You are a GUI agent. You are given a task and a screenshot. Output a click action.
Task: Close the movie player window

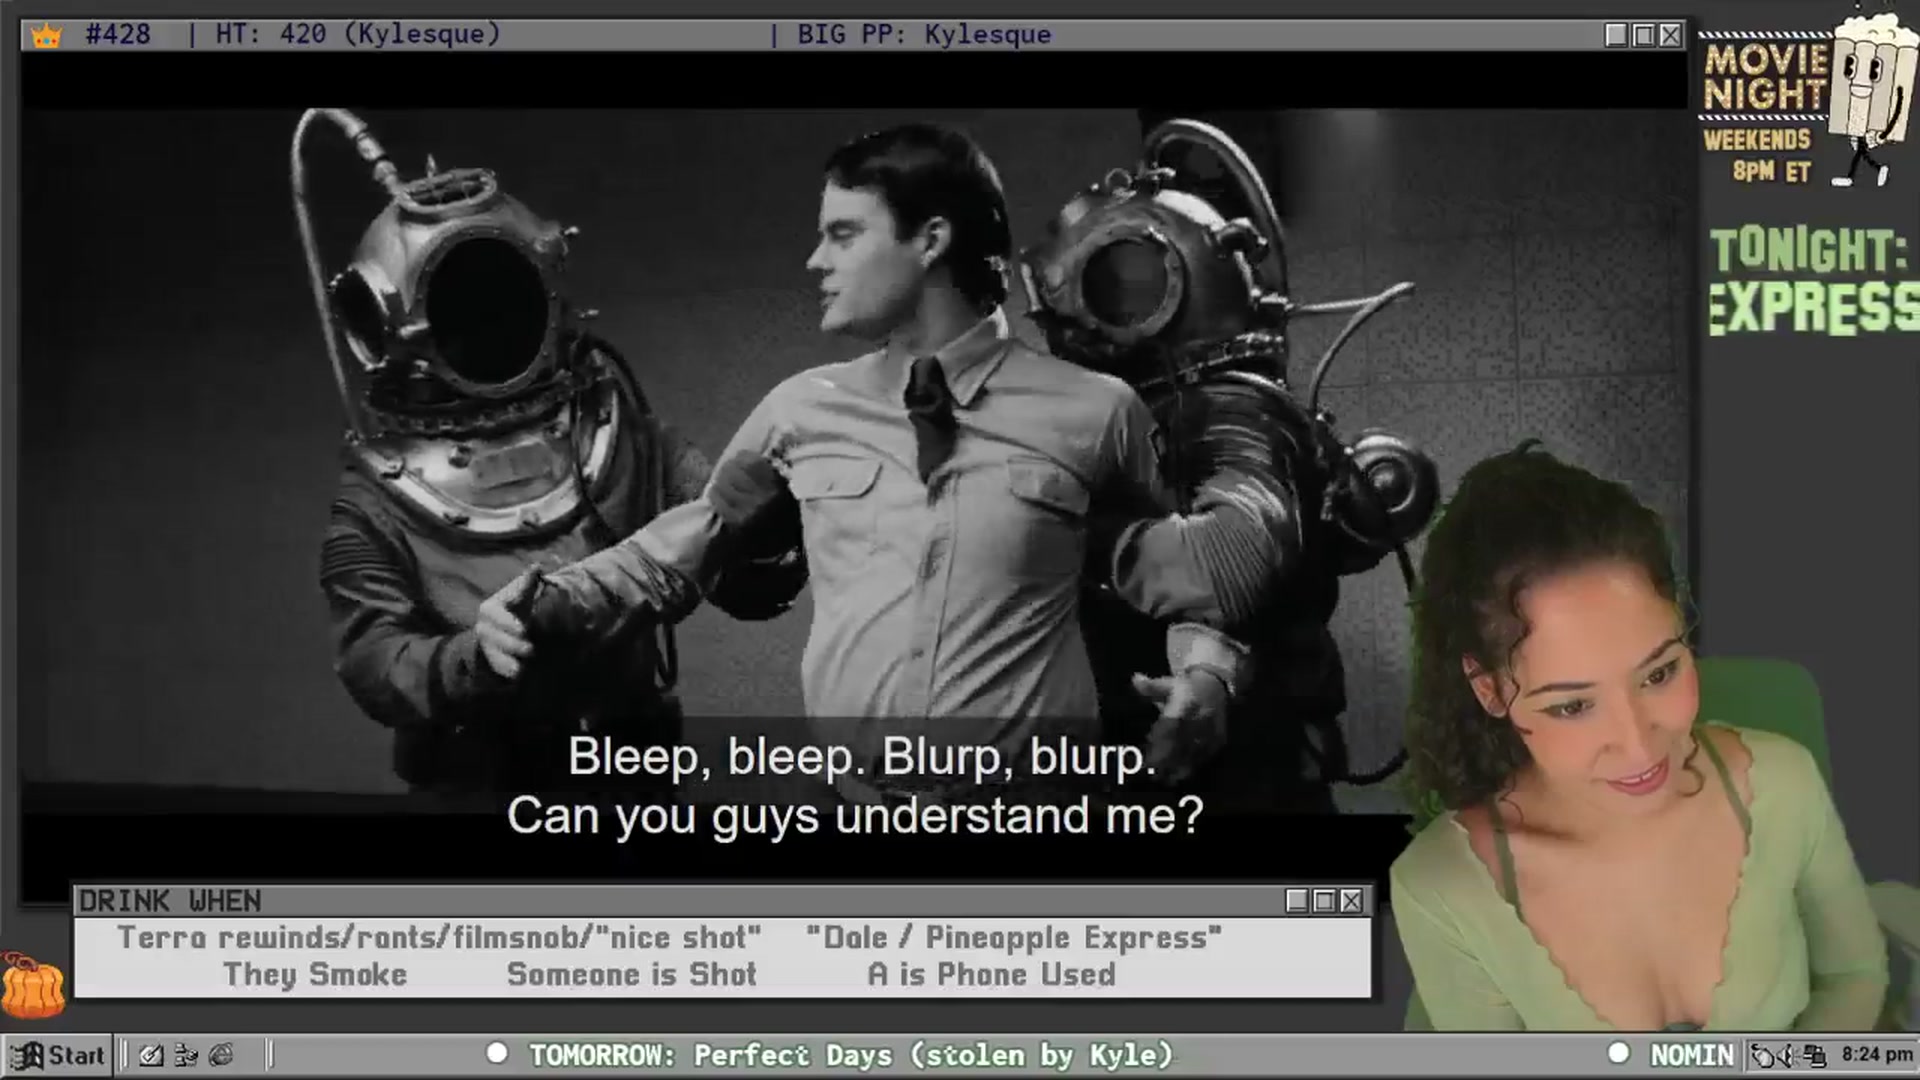coord(1670,35)
